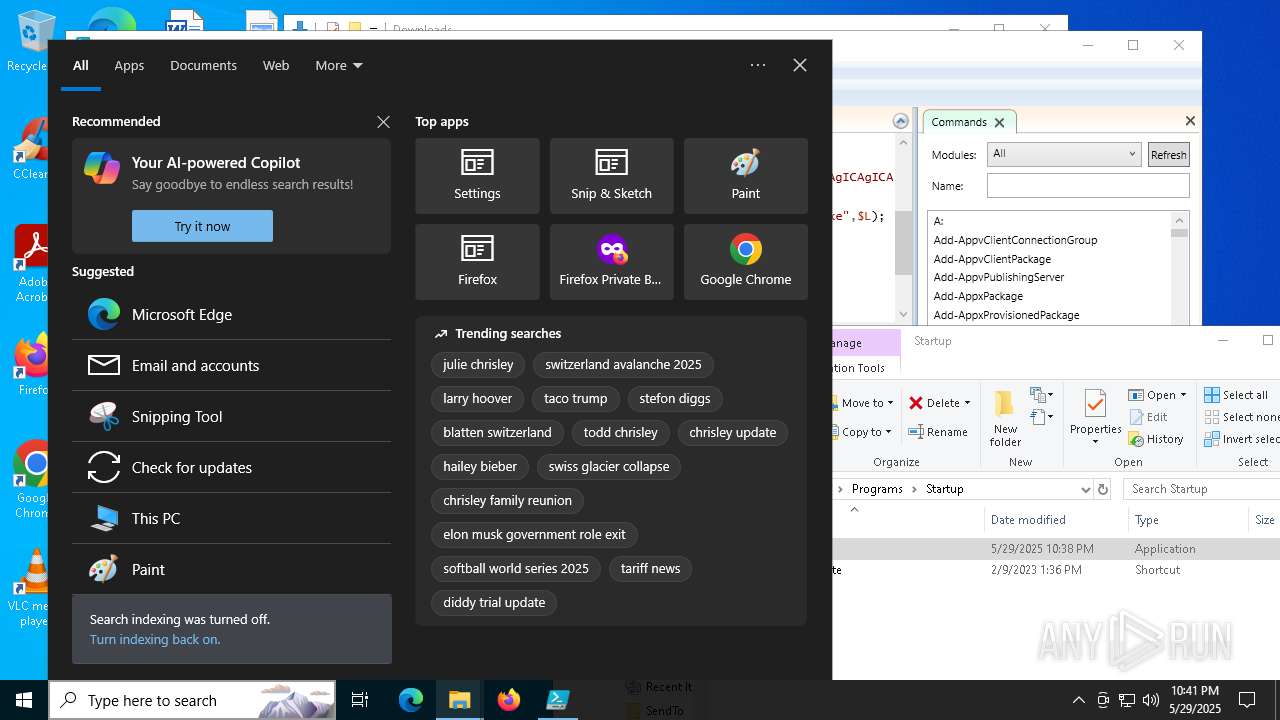Image resolution: width=1280 pixels, height=720 pixels.
Task: Open the notification center icon
Action: [1247, 700]
